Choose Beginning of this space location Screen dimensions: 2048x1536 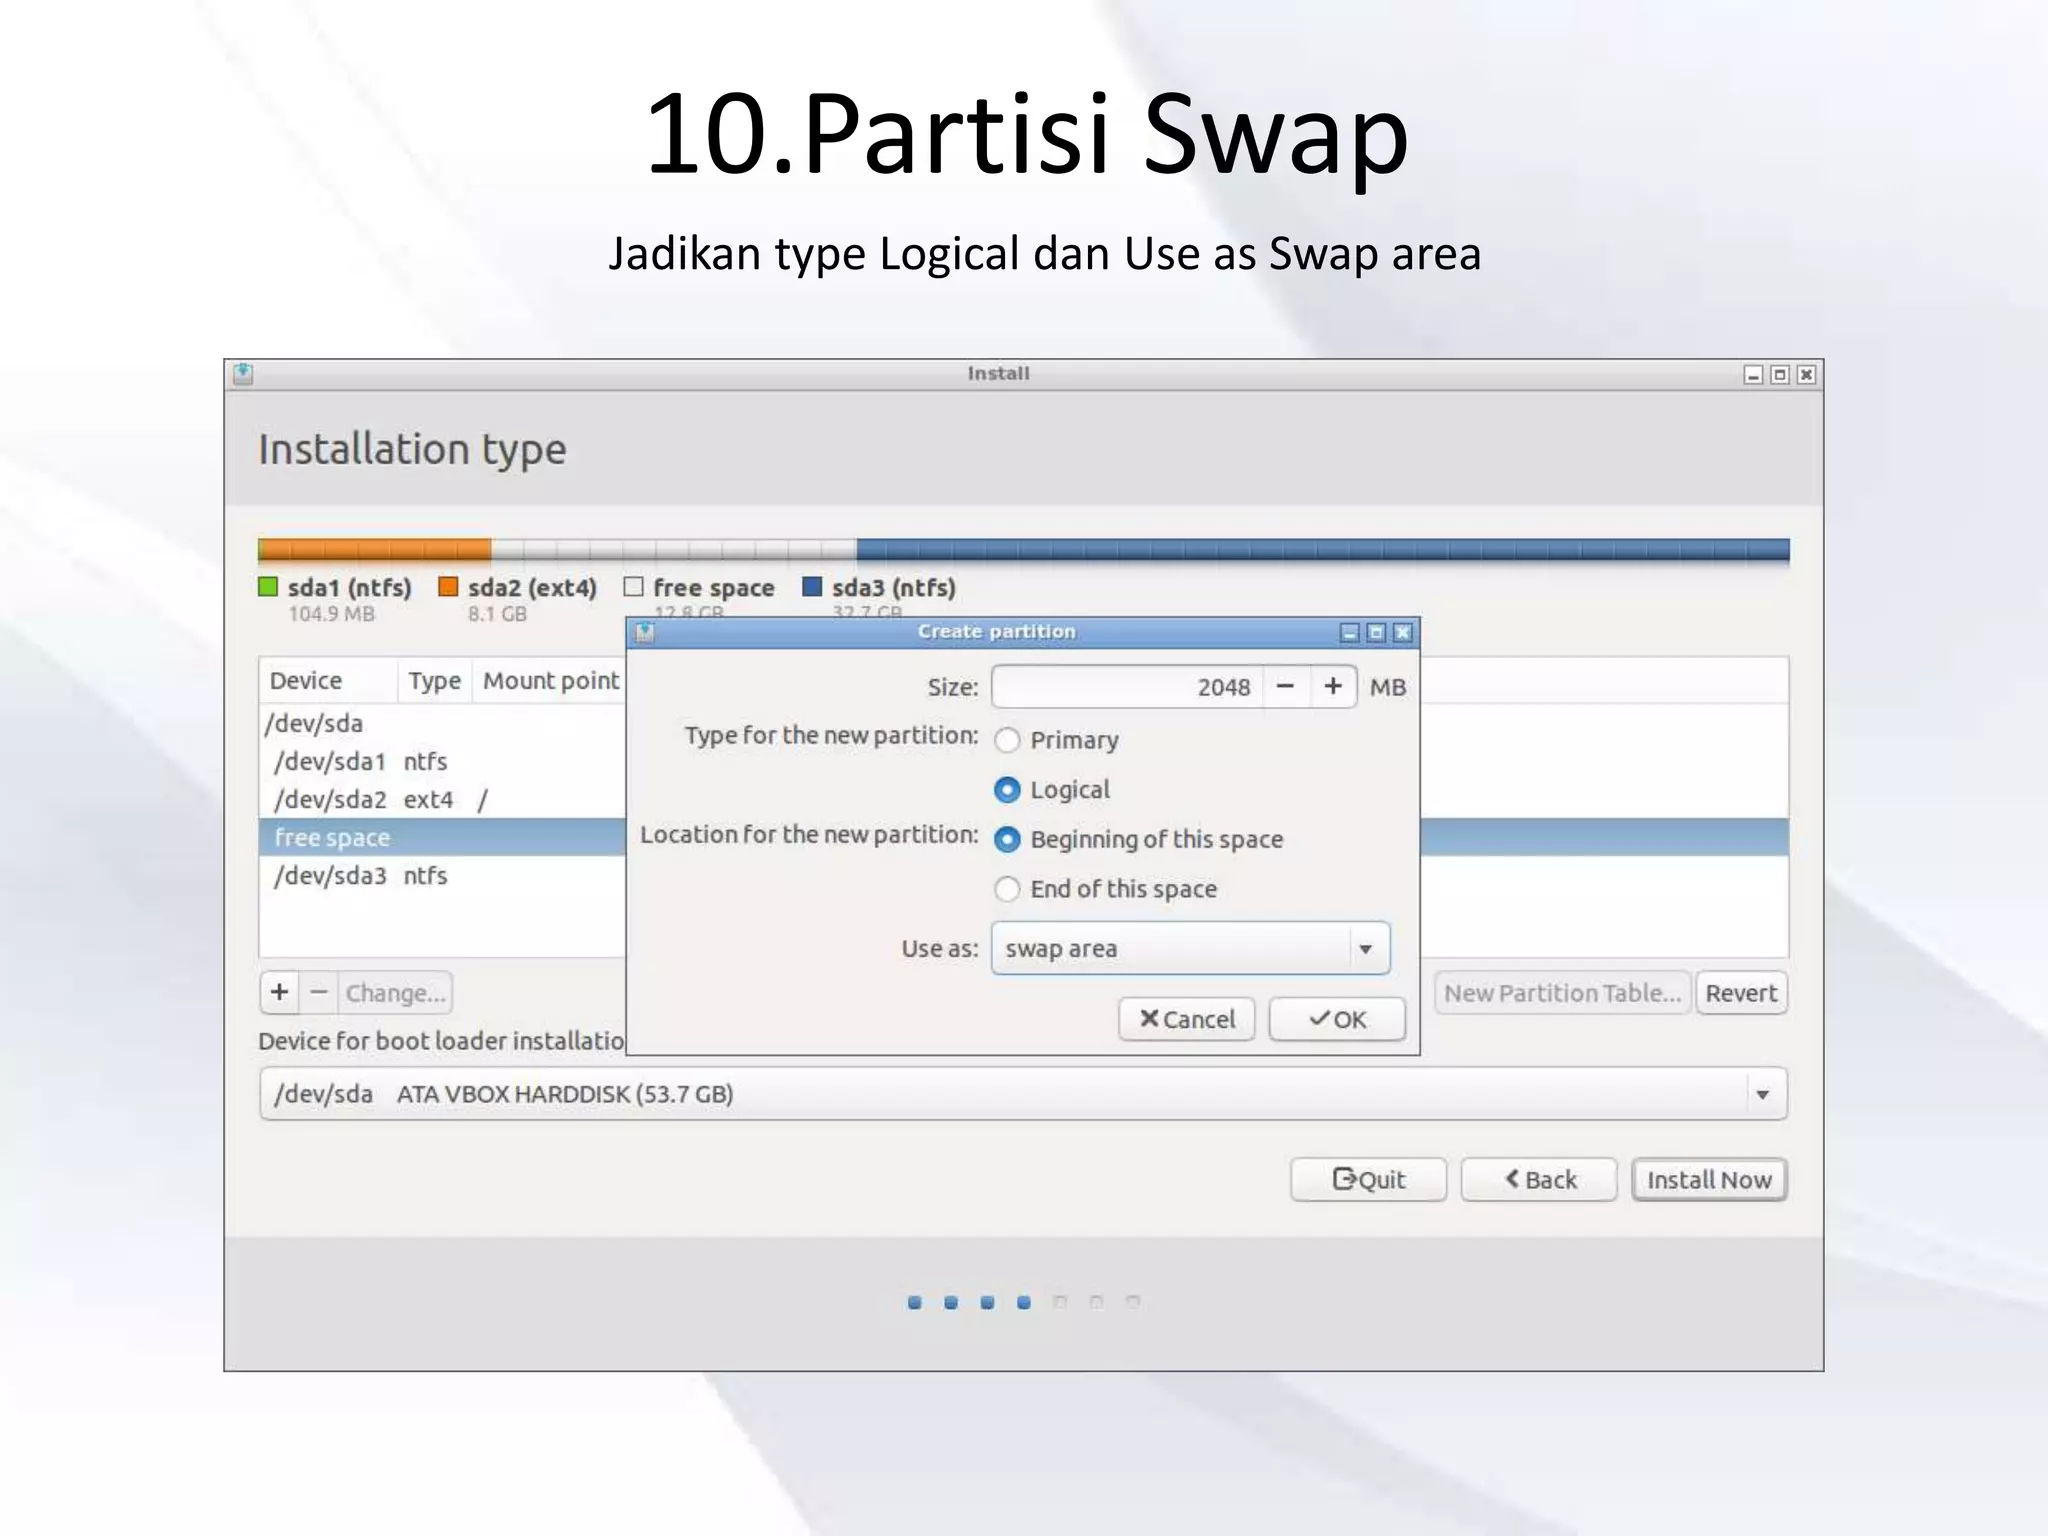[x=1007, y=839]
